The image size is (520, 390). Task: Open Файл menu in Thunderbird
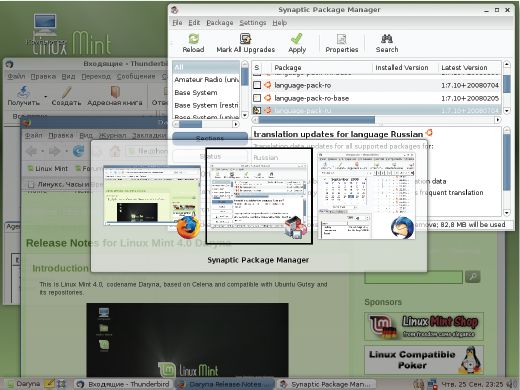pyautogui.click(x=16, y=76)
